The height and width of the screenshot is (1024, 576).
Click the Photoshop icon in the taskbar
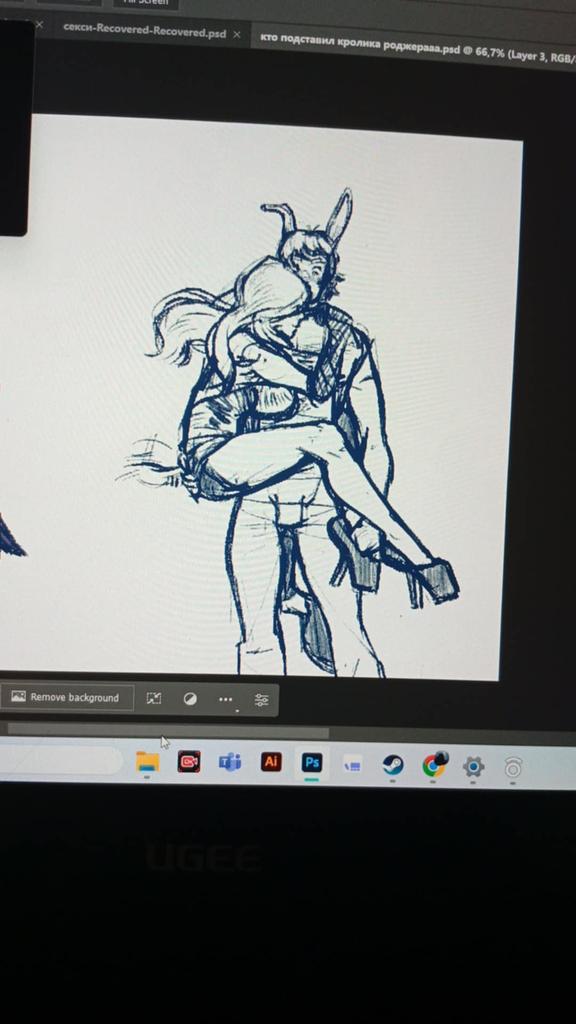click(x=312, y=763)
